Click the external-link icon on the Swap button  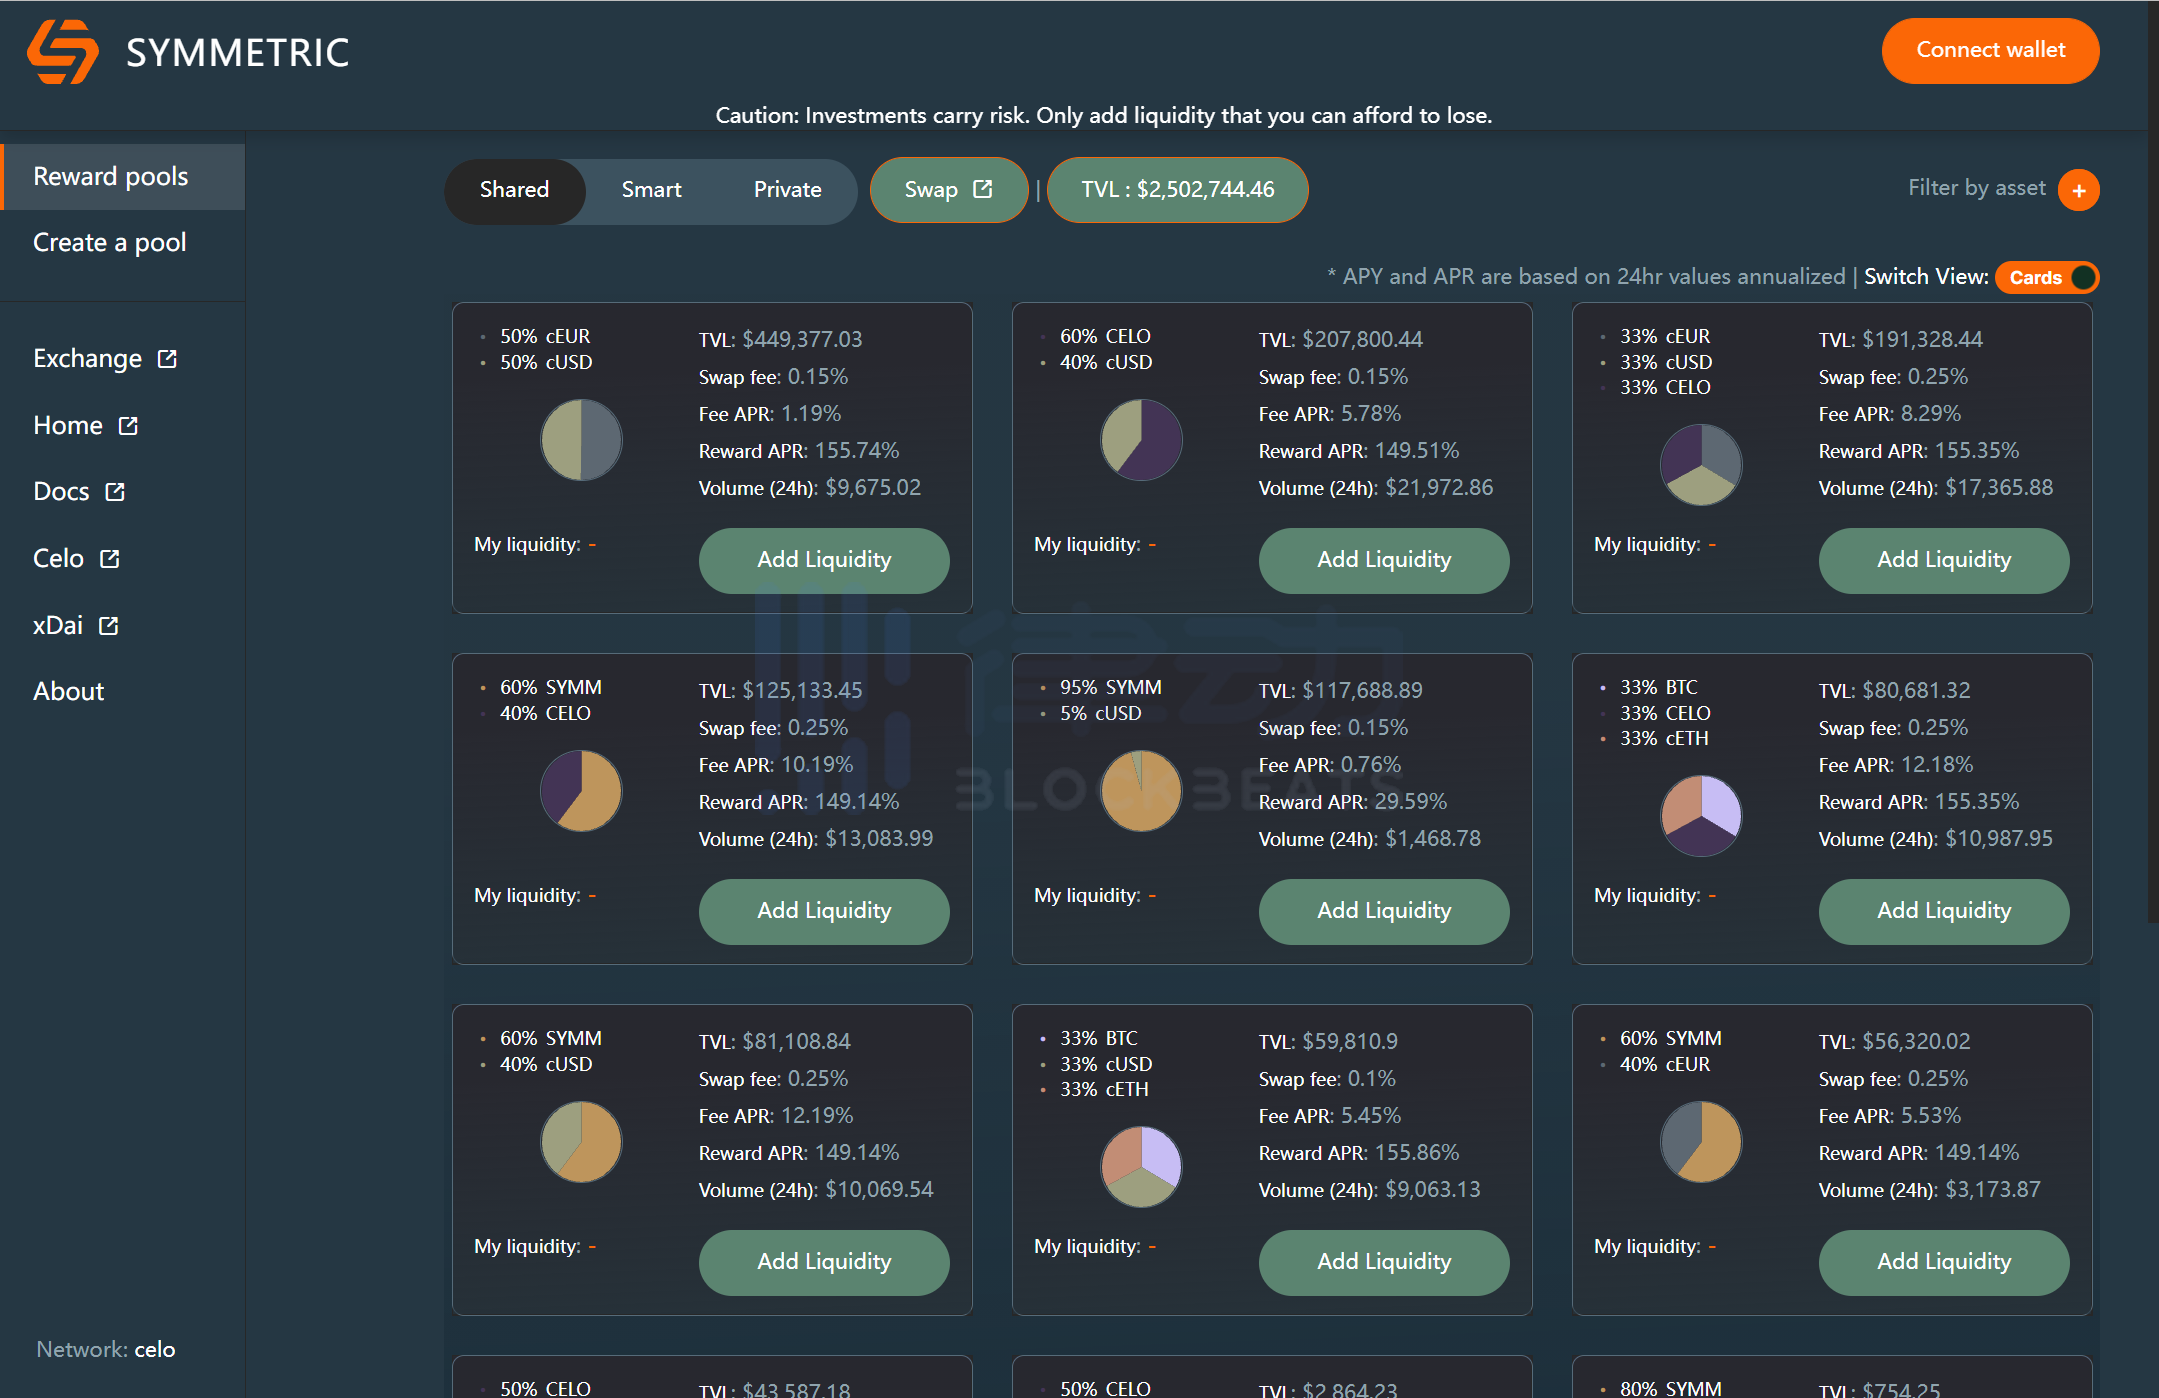(983, 189)
